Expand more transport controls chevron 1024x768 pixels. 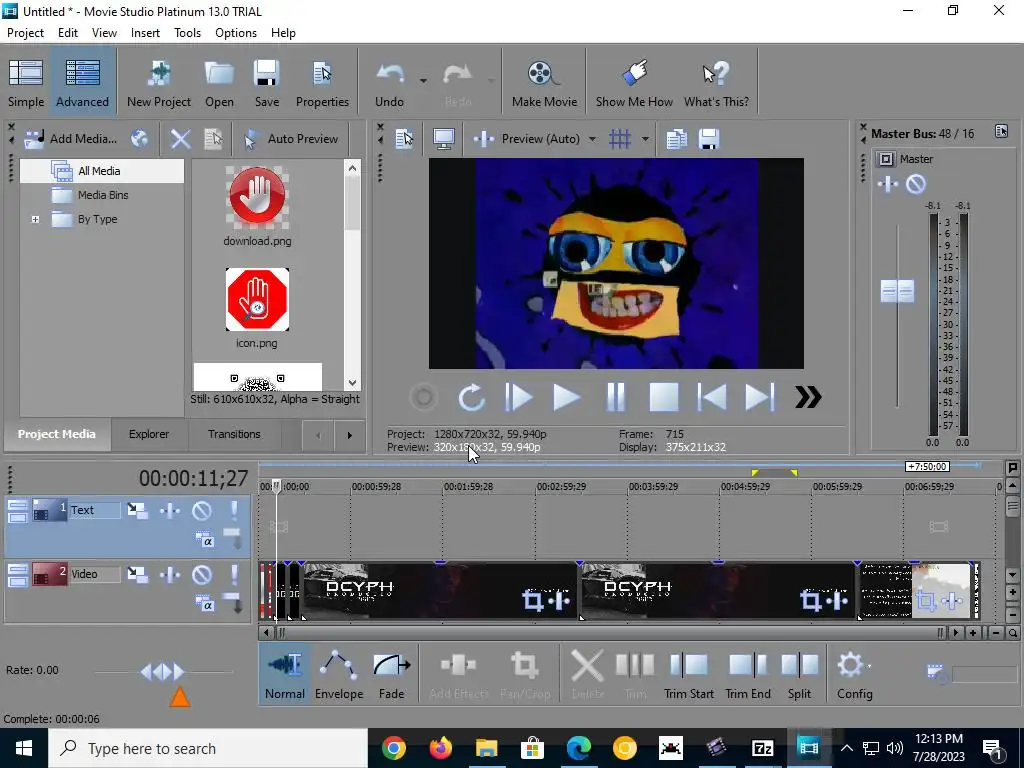coord(808,397)
